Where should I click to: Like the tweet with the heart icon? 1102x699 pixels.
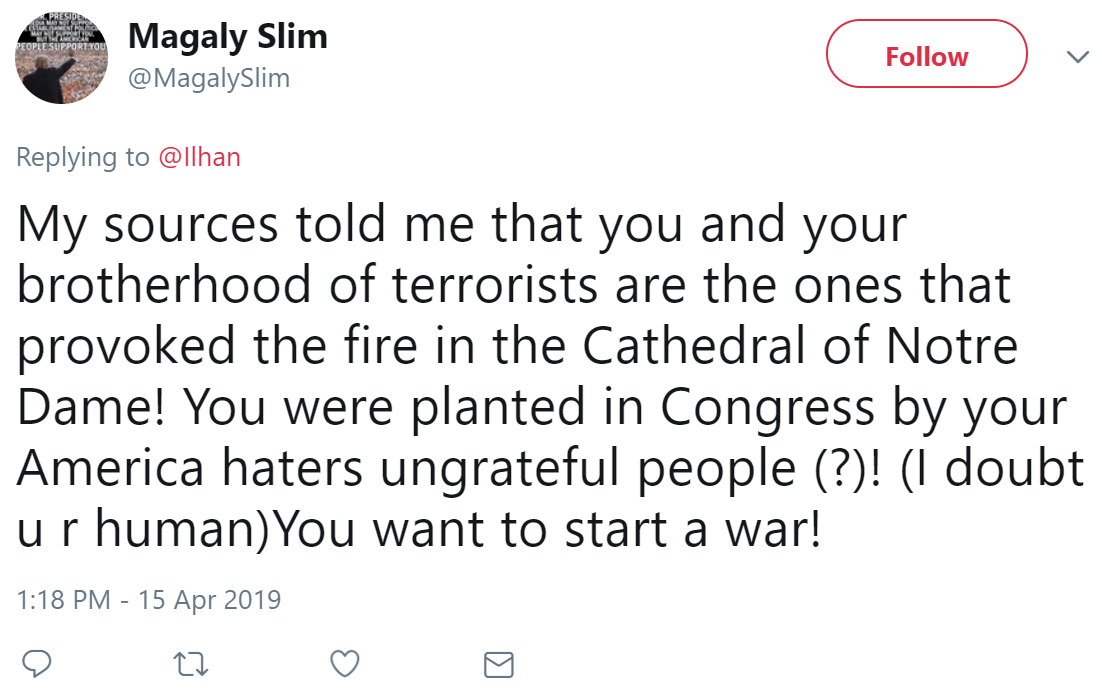click(344, 663)
